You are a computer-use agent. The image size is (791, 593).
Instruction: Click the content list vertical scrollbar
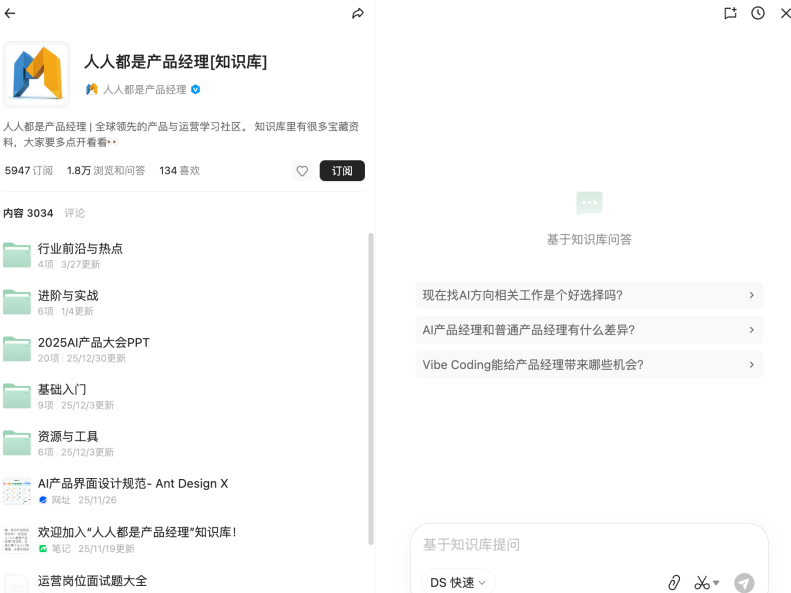pyautogui.click(x=371, y=388)
